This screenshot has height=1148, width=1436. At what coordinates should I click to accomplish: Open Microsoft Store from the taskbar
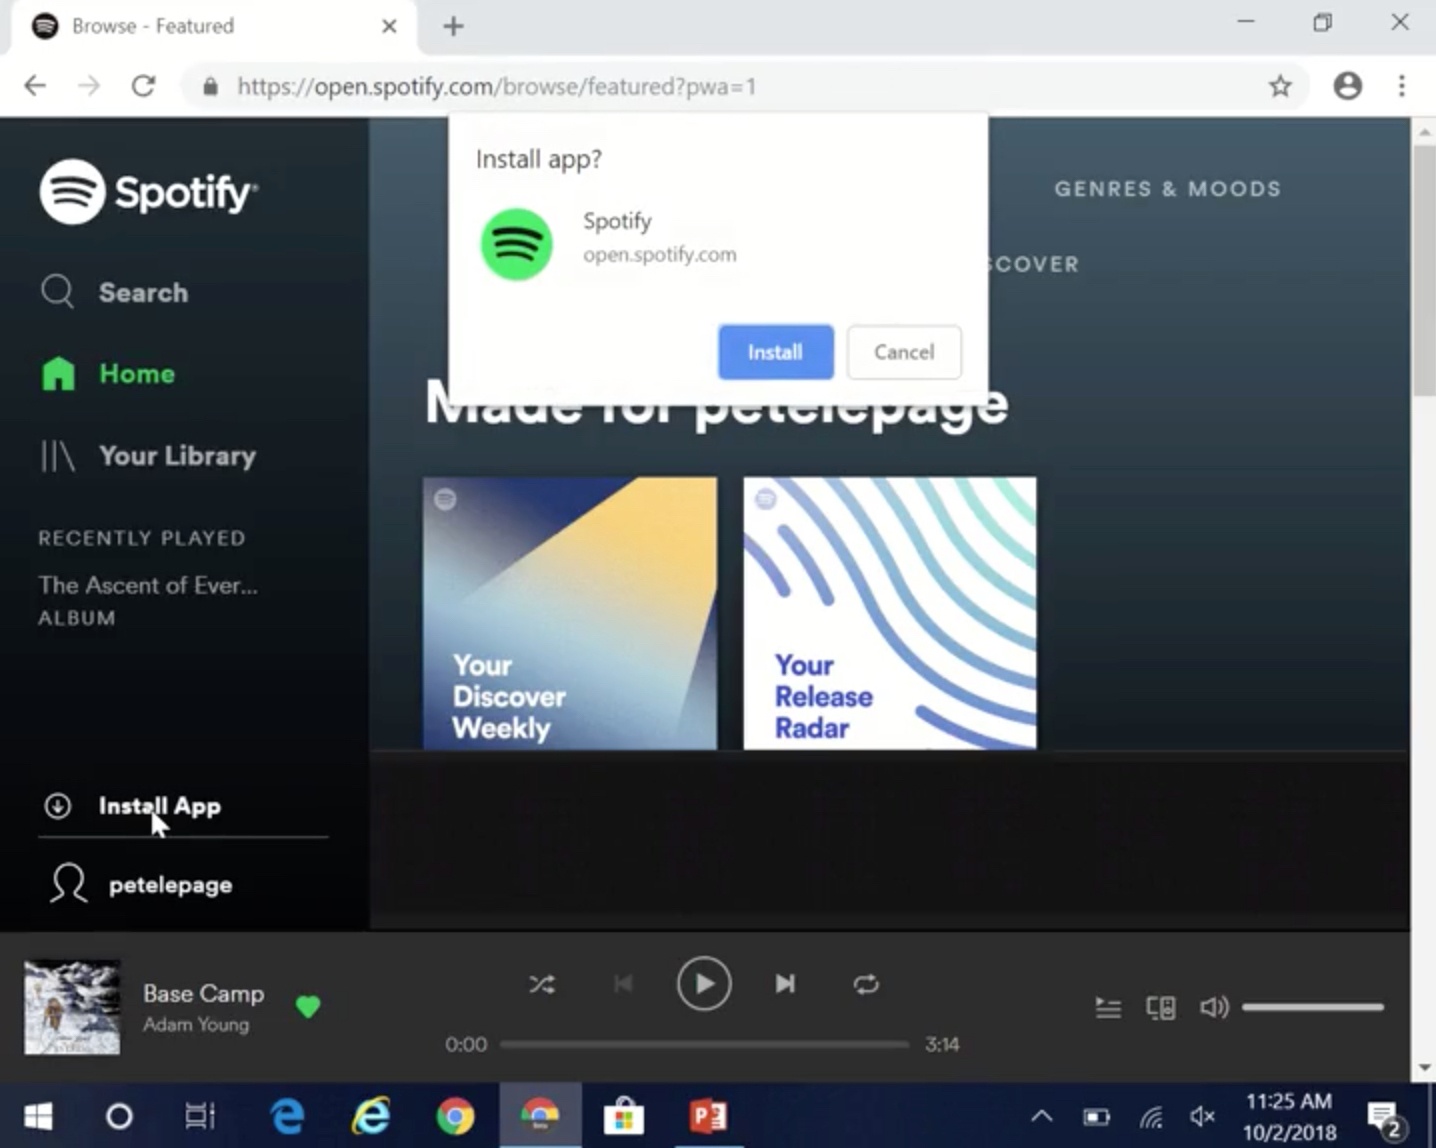point(623,1116)
